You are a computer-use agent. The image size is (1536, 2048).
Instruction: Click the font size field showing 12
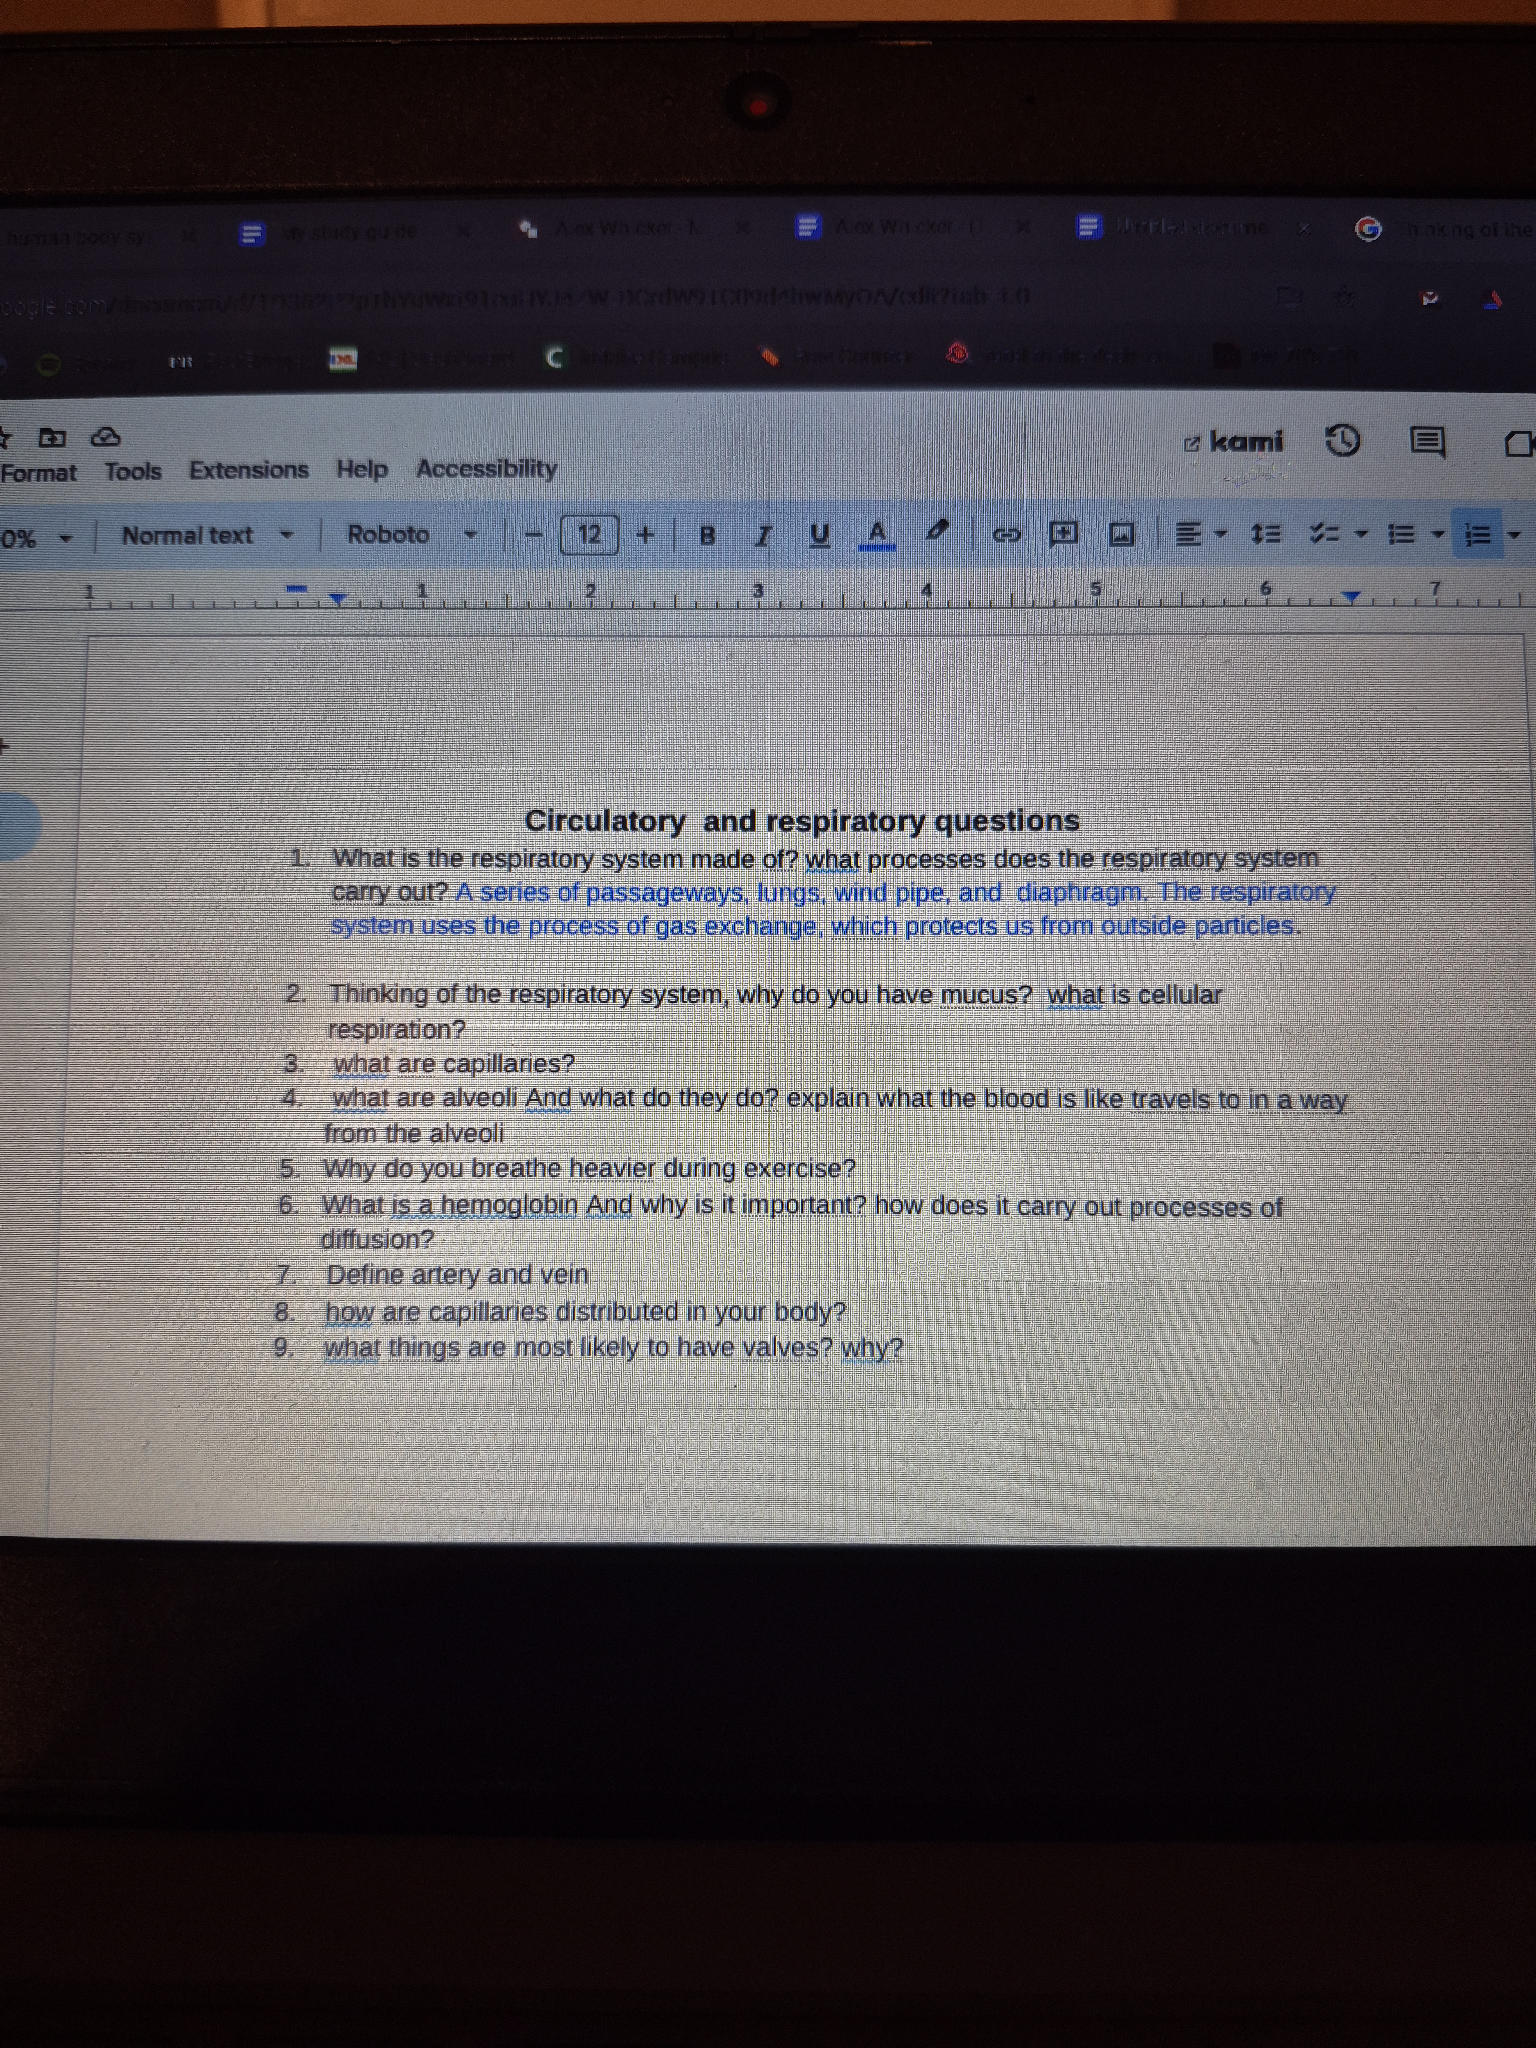pyautogui.click(x=590, y=535)
